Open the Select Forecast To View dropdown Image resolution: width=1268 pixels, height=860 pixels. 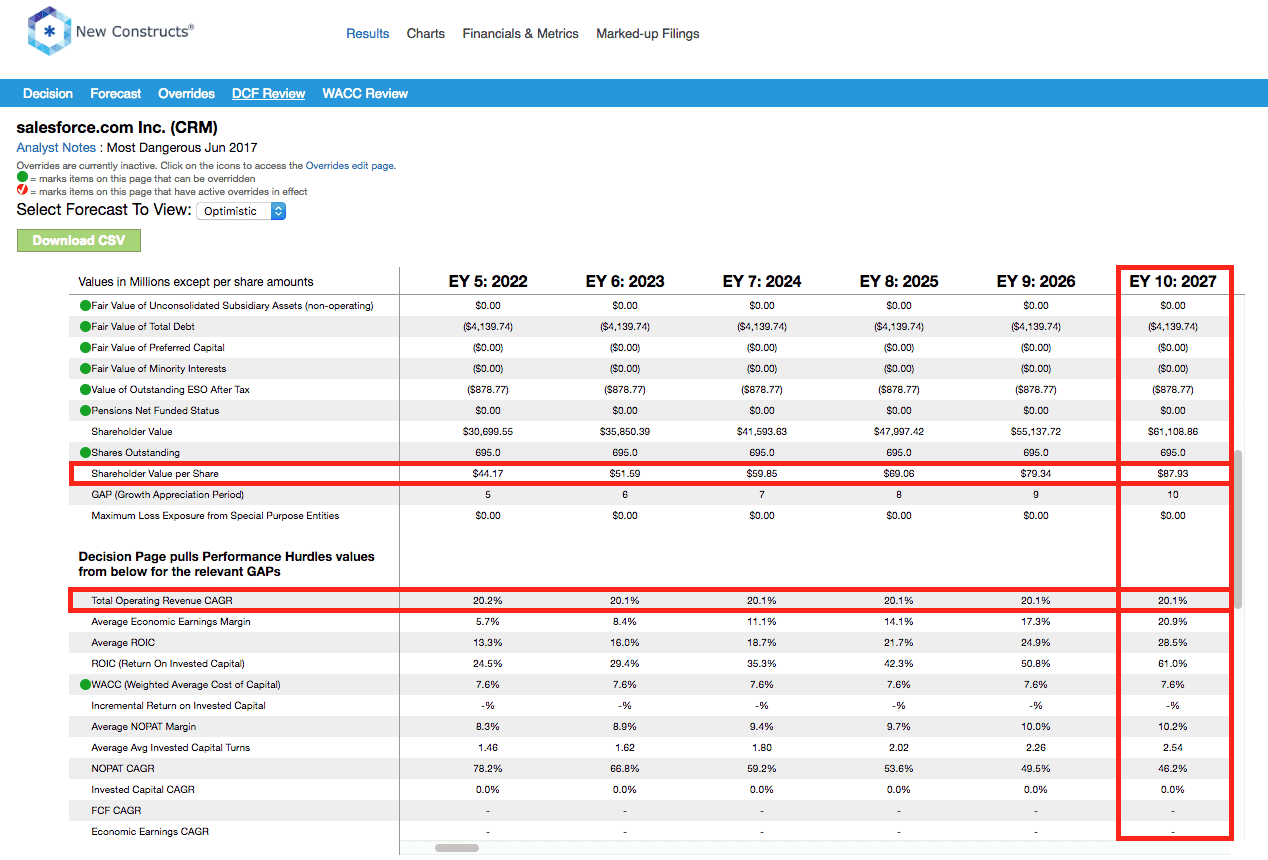click(241, 211)
